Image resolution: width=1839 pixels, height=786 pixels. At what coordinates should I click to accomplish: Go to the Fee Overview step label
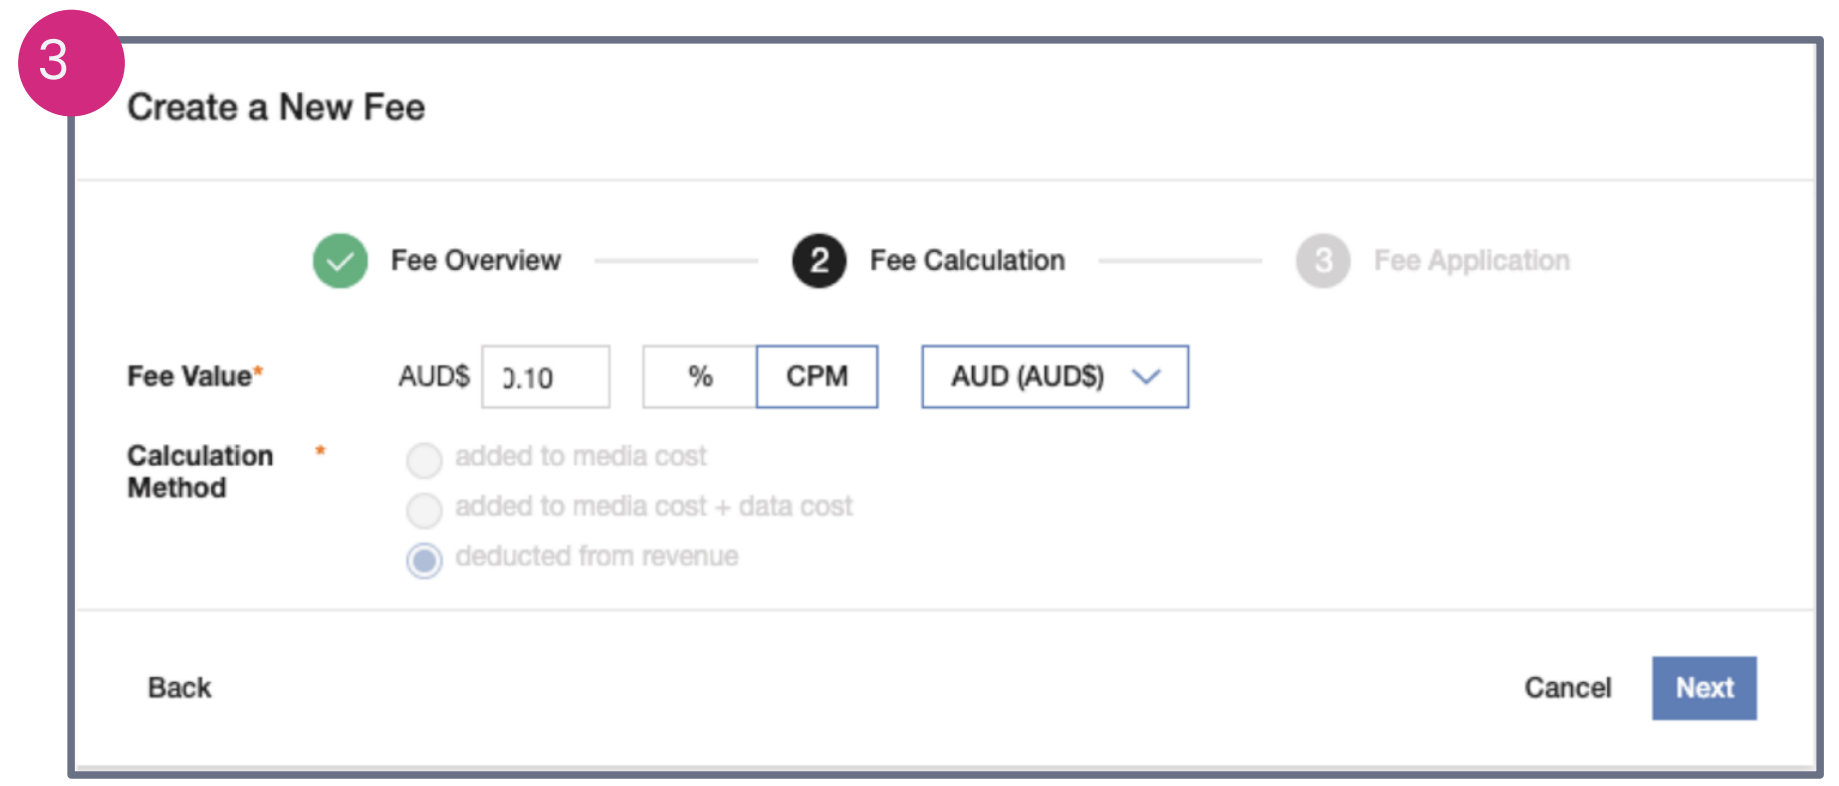(475, 261)
